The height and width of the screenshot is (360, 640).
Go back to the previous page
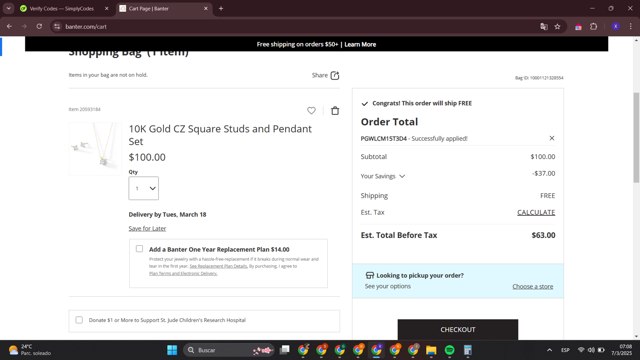click(x=9, y=27)
